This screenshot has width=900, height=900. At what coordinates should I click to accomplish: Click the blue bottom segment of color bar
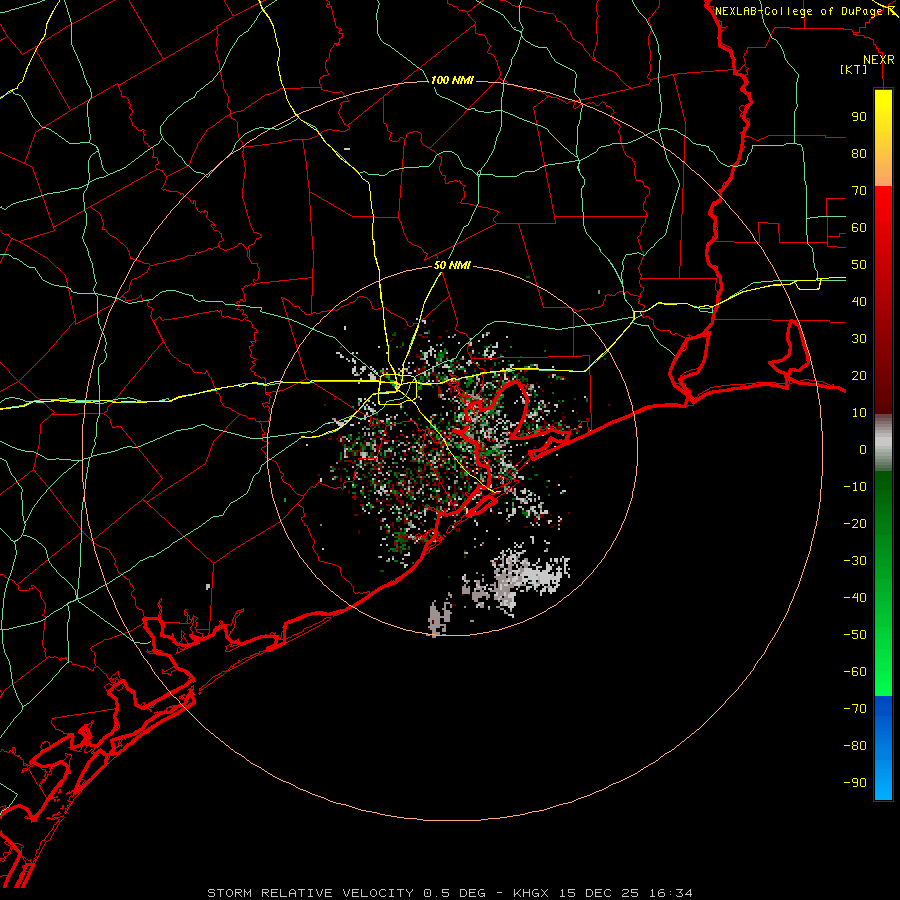pos(883,748)
